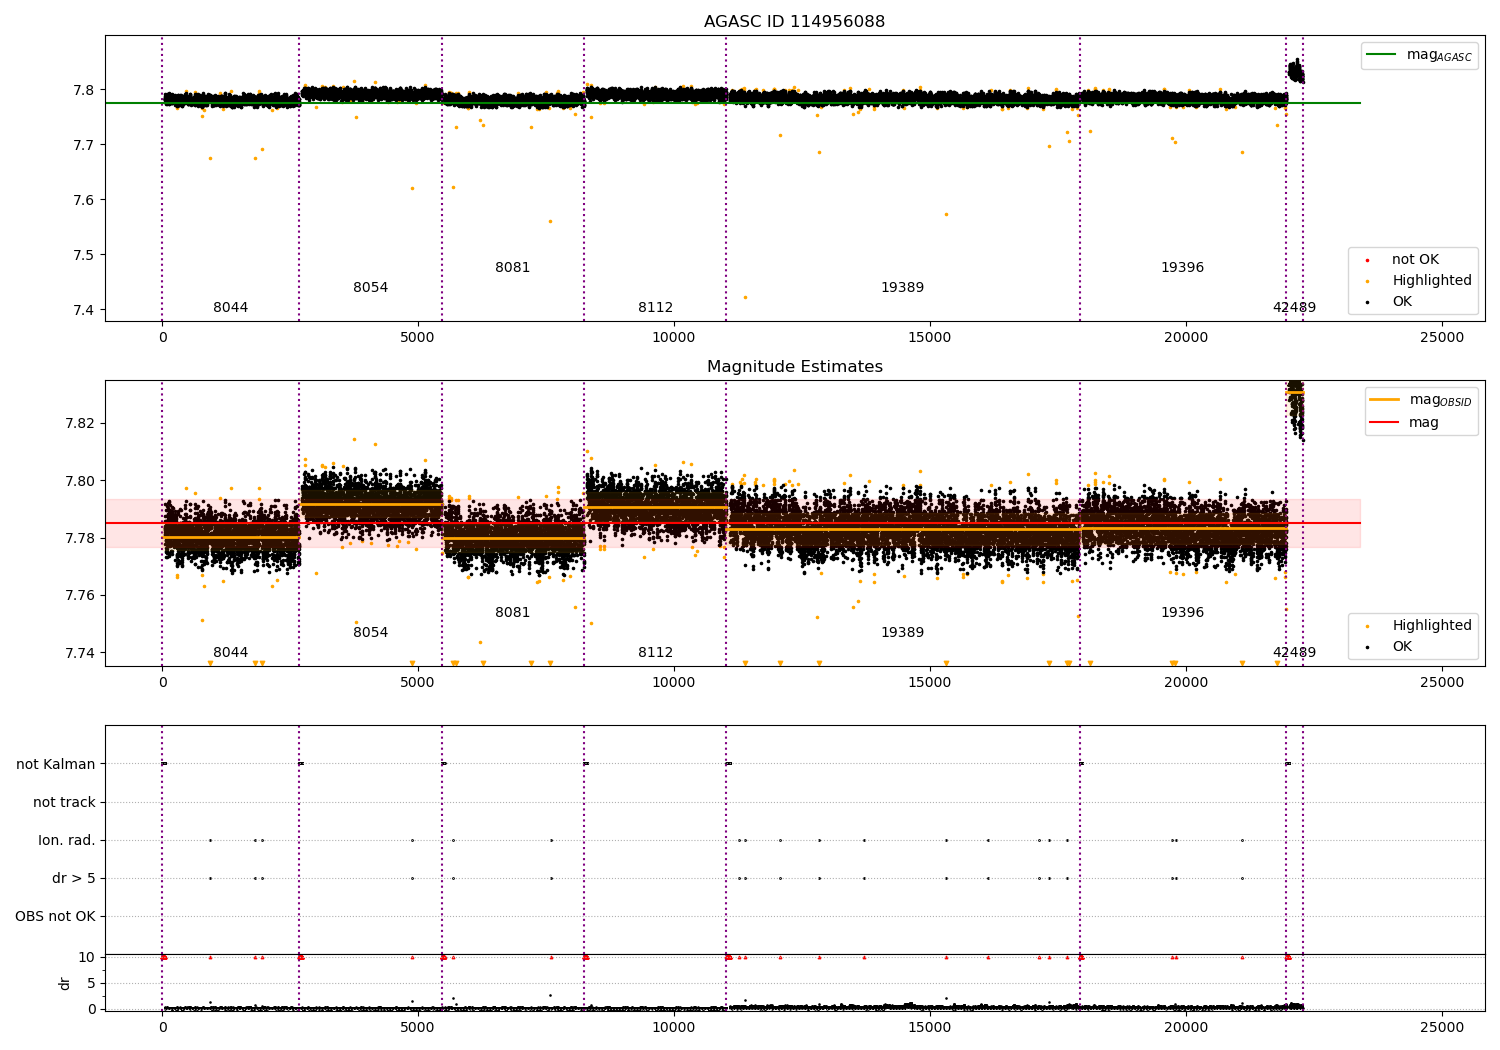Image resolution: width=1500 pixels, height=1050 pixels.
Task: Click 'Highlighted' in the top plot legend
Action: (x=1432, y=281)
